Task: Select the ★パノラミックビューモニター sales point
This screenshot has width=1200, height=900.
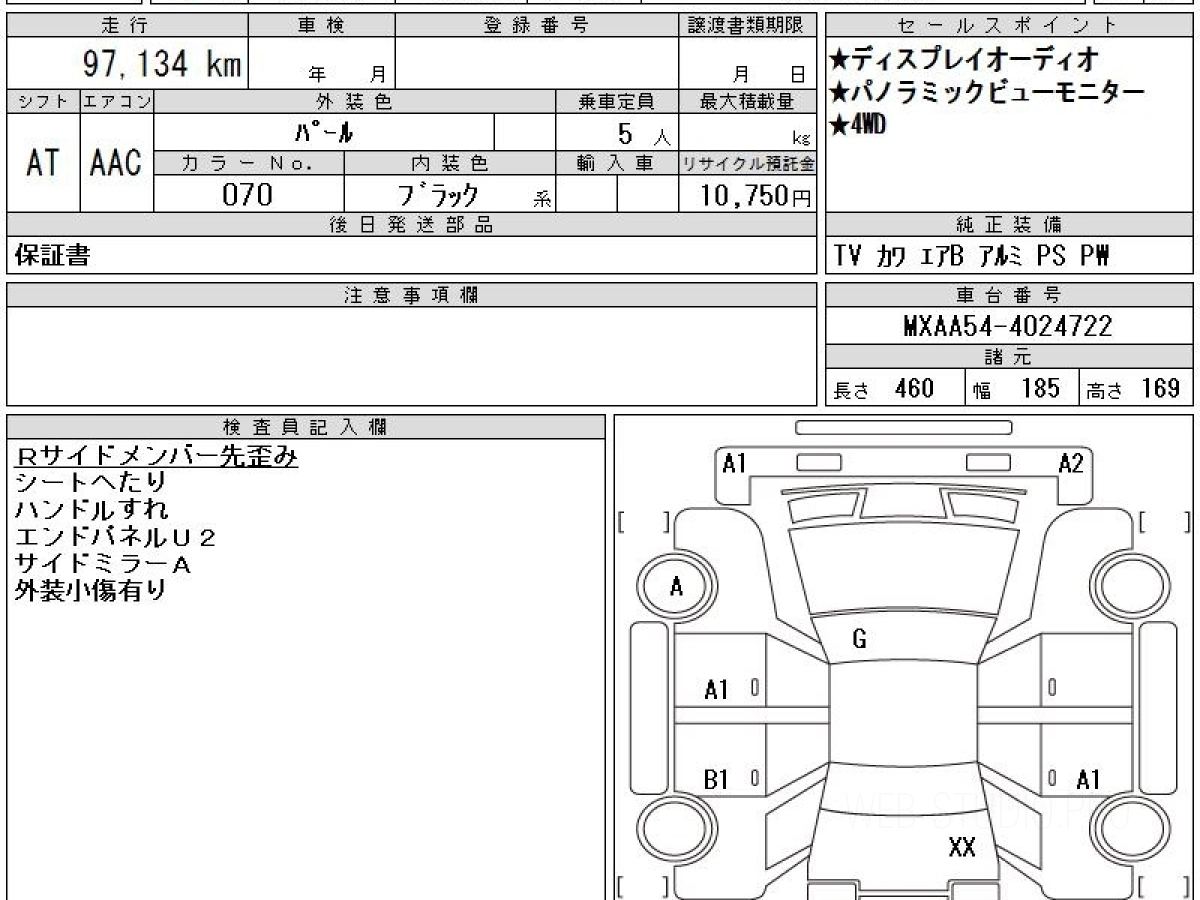Action: click(987, 93)
